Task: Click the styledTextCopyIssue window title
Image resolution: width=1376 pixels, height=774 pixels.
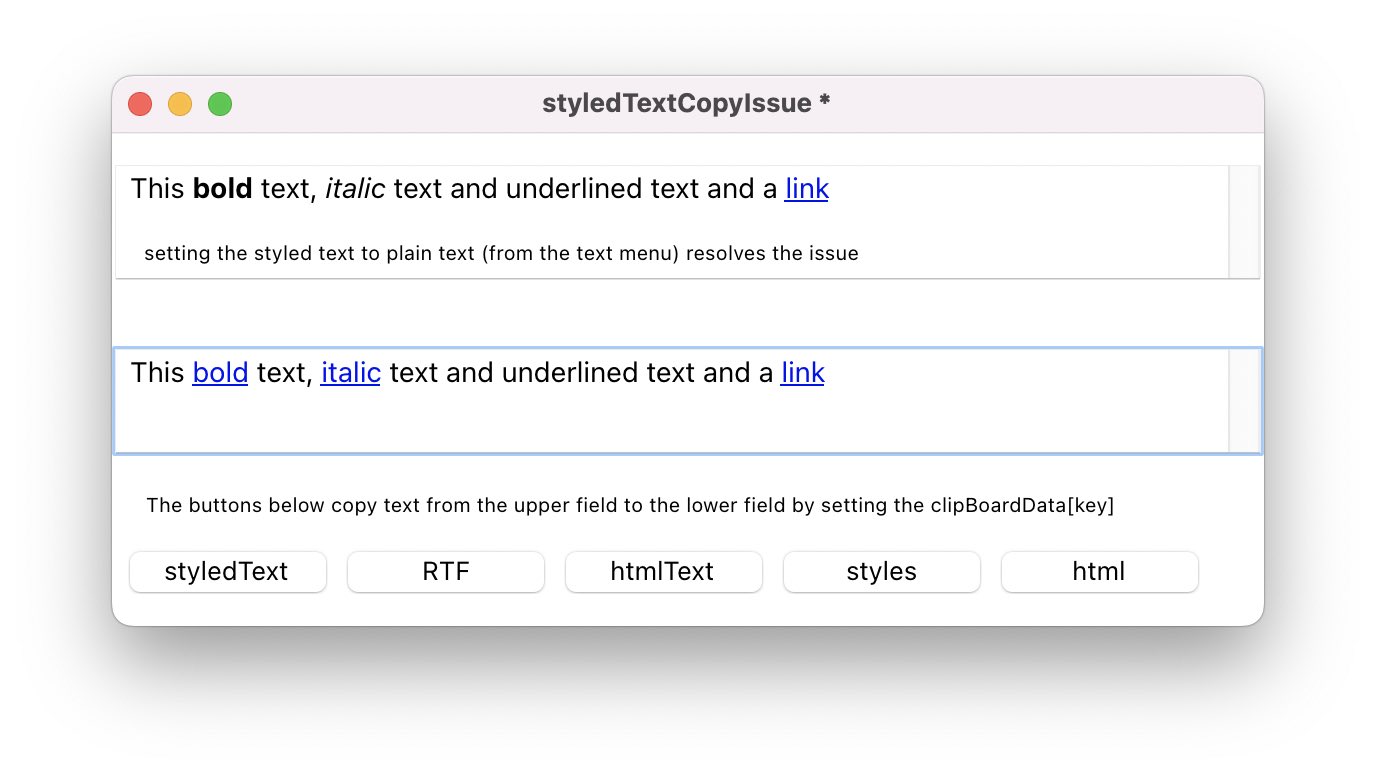Action: point(686,104)
